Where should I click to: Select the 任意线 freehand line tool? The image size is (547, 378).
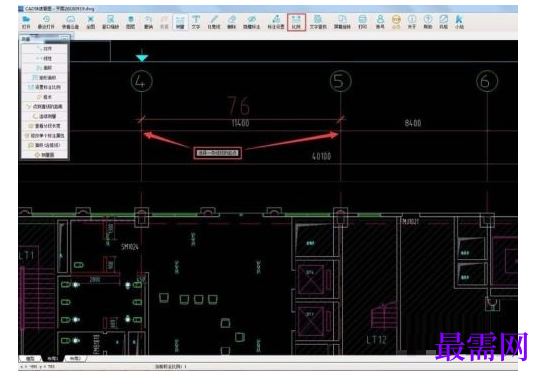(x=214, y=22)
